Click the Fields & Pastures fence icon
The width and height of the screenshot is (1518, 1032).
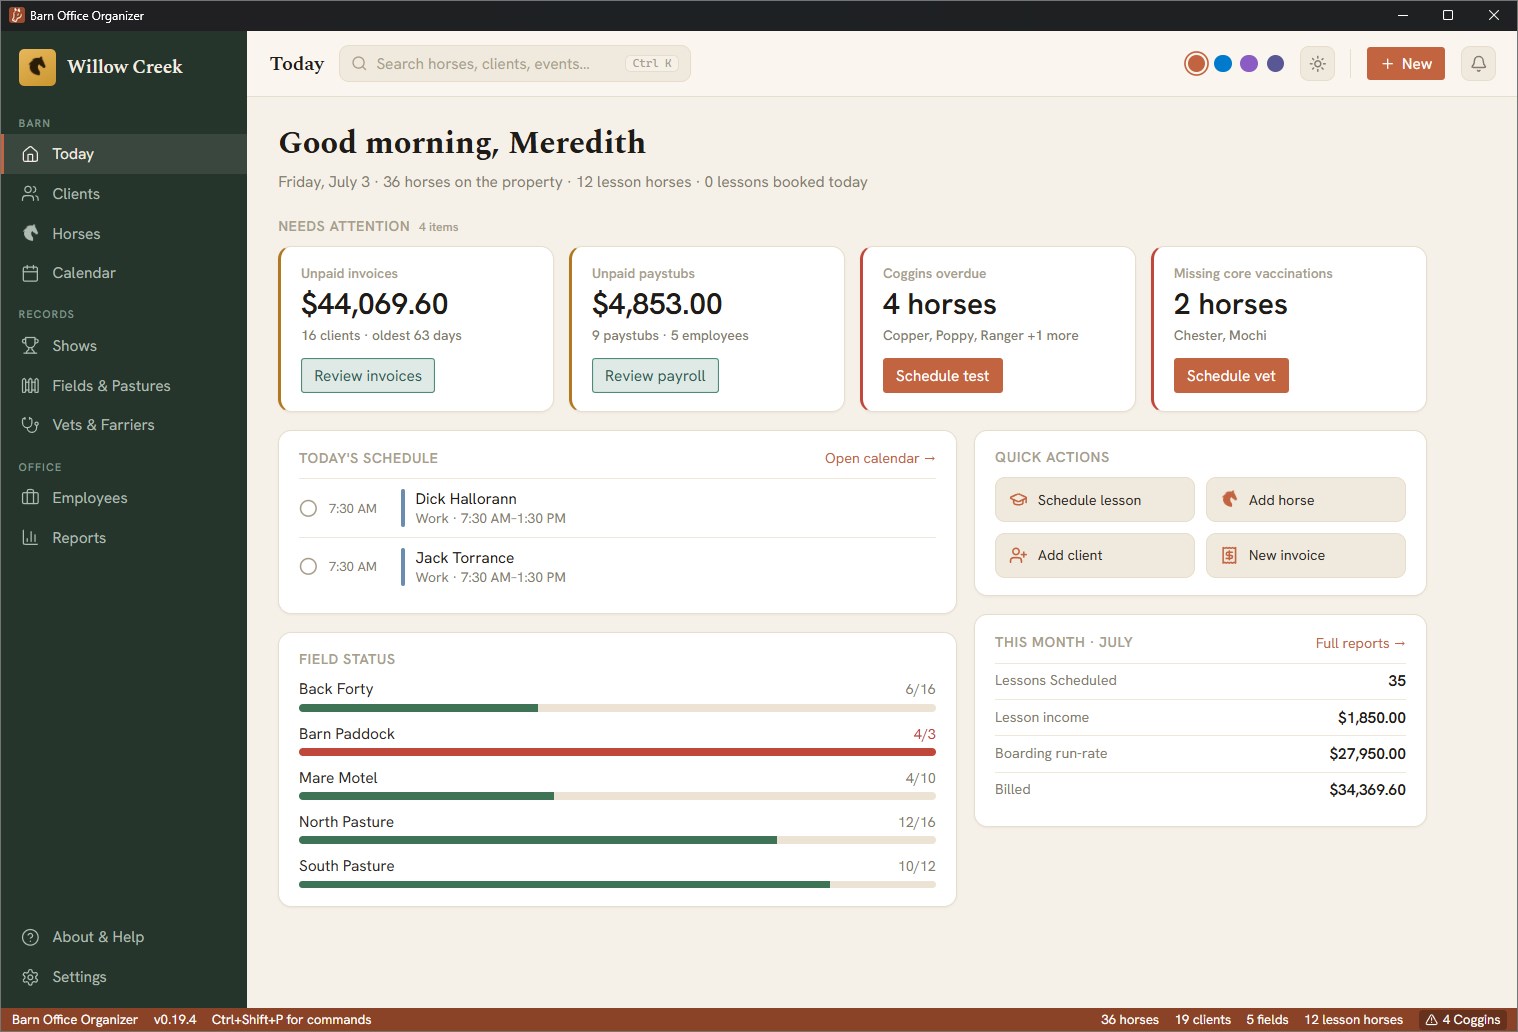click(x=31, y=386)
